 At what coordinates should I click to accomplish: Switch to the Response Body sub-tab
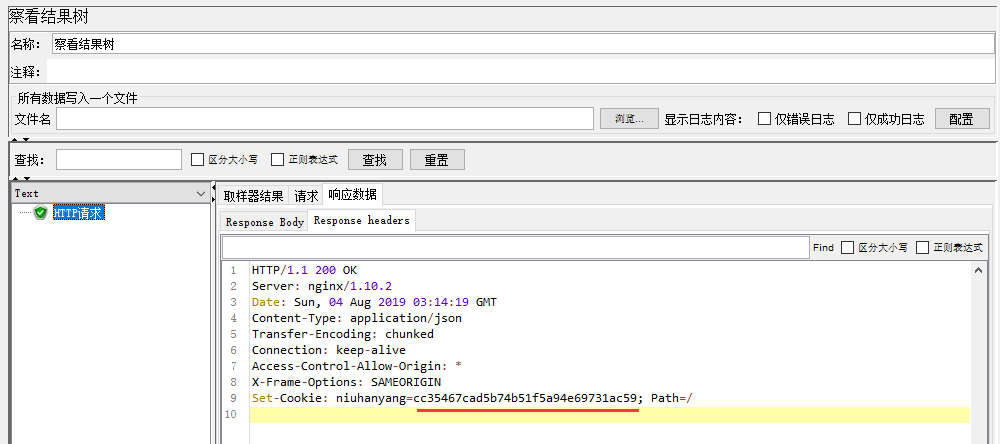click(x=264, y=222)
